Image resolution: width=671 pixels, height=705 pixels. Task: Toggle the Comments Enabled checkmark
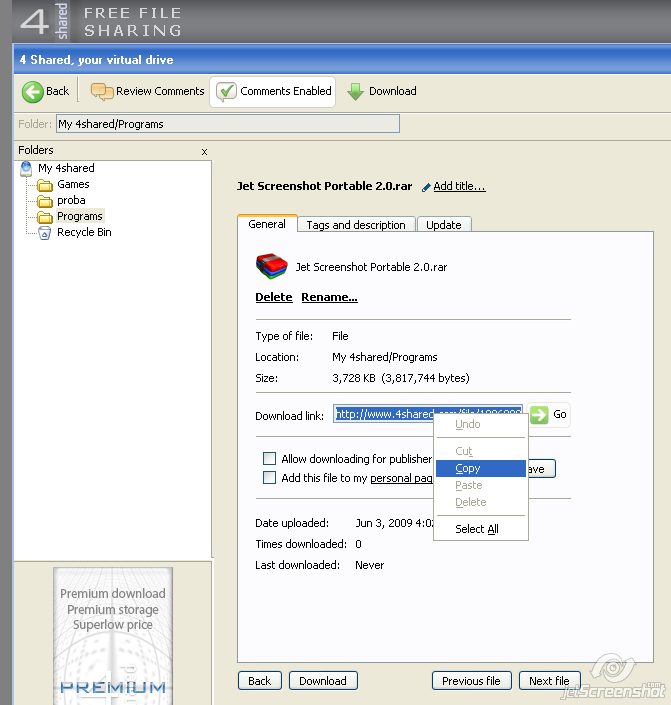pyautogui.click(x=226, y=91)
